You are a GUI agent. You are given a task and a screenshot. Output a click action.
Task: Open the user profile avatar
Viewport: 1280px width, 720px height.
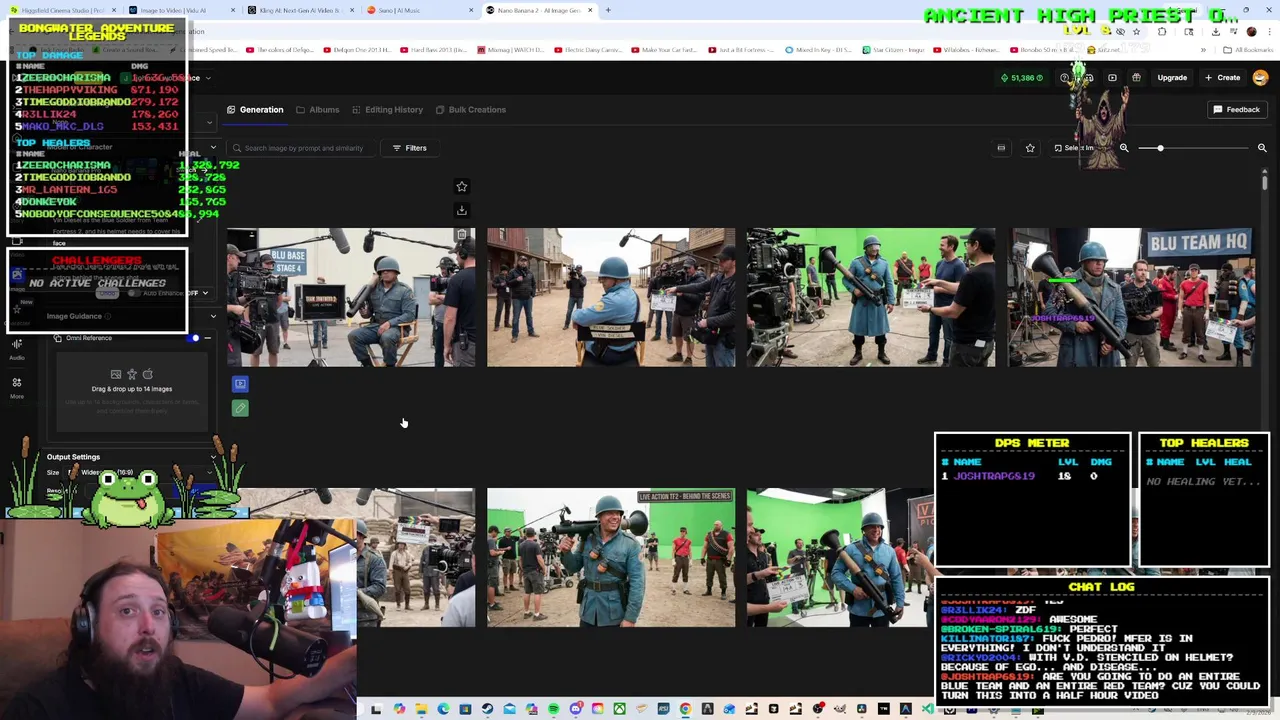pyautogui.click(x=1260, y=78)
